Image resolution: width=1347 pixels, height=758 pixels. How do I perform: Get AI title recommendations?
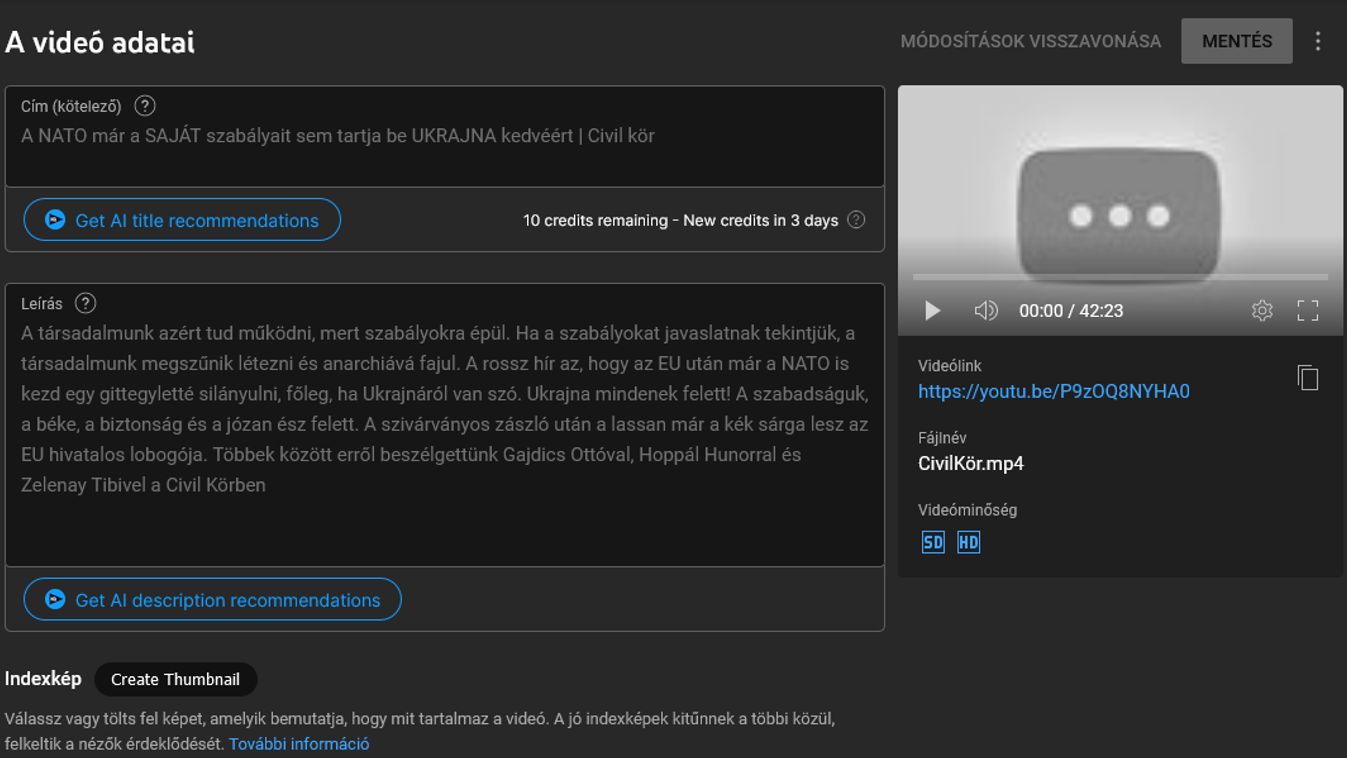coord(182,220)
